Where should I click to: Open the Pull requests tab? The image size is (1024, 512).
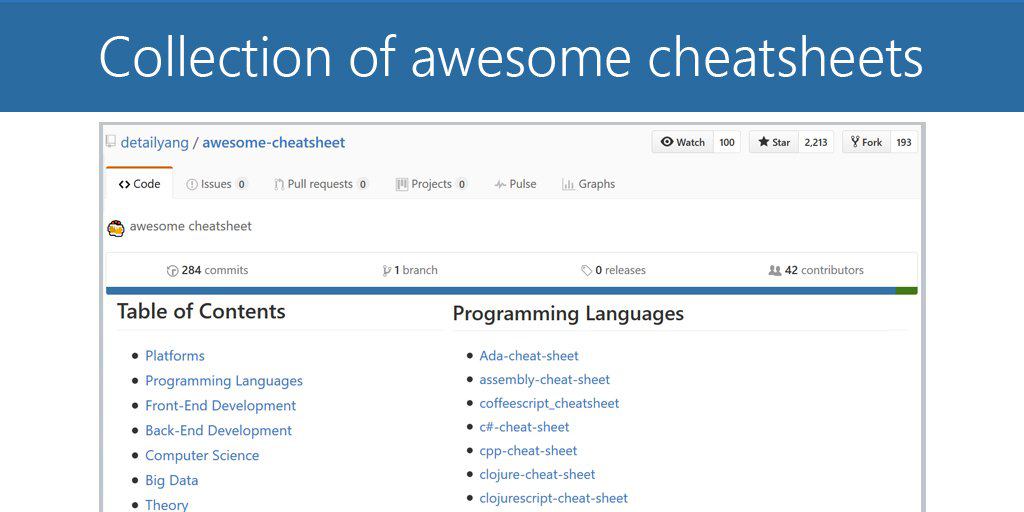[321, 184]
